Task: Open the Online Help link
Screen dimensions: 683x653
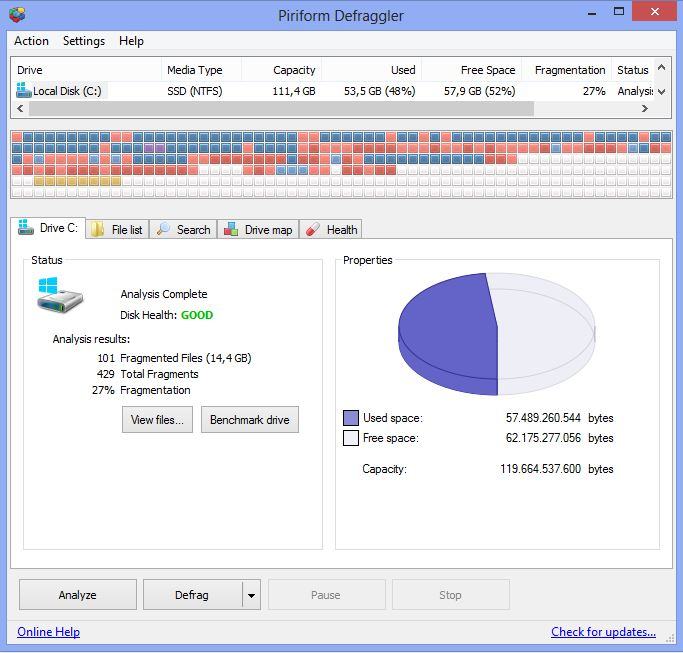Action: coord(48,632)
